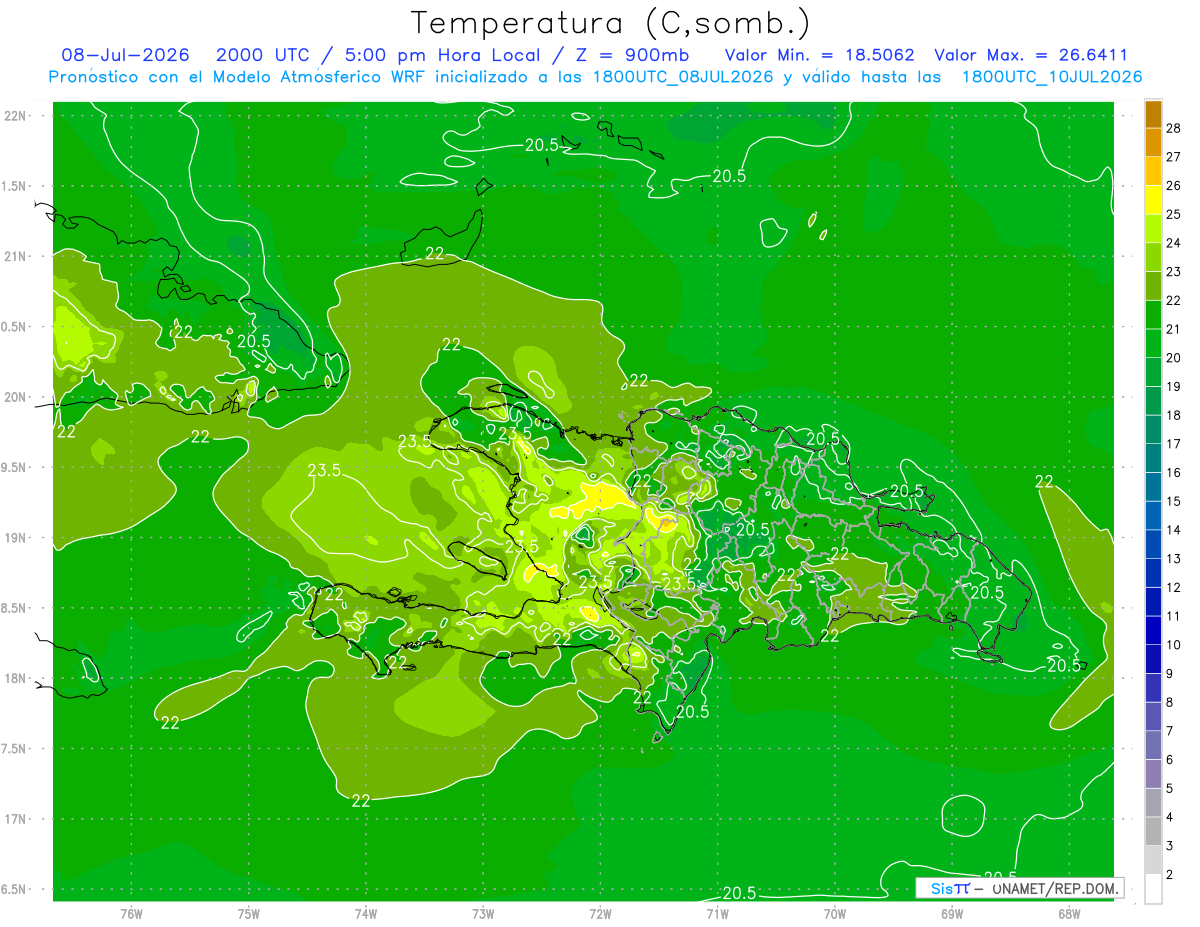Click the legend label '2'
Viewport: 1200px width, 927px height.
[1170, 875]
